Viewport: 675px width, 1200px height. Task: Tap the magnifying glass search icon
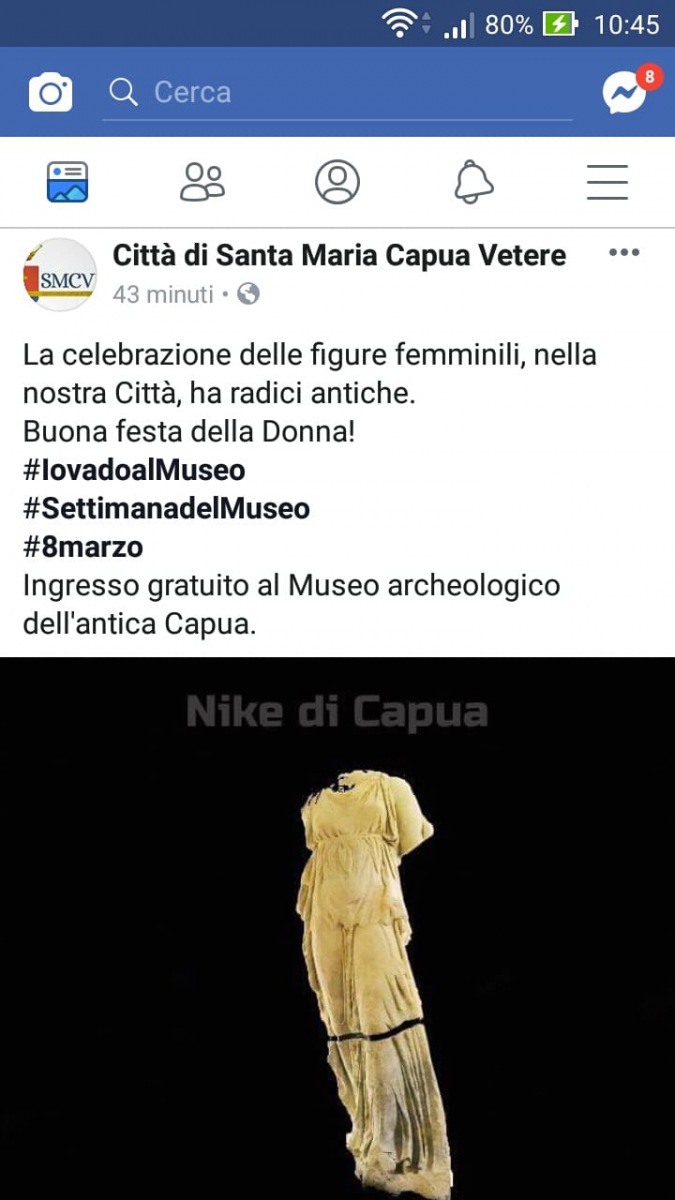(123, 92)
